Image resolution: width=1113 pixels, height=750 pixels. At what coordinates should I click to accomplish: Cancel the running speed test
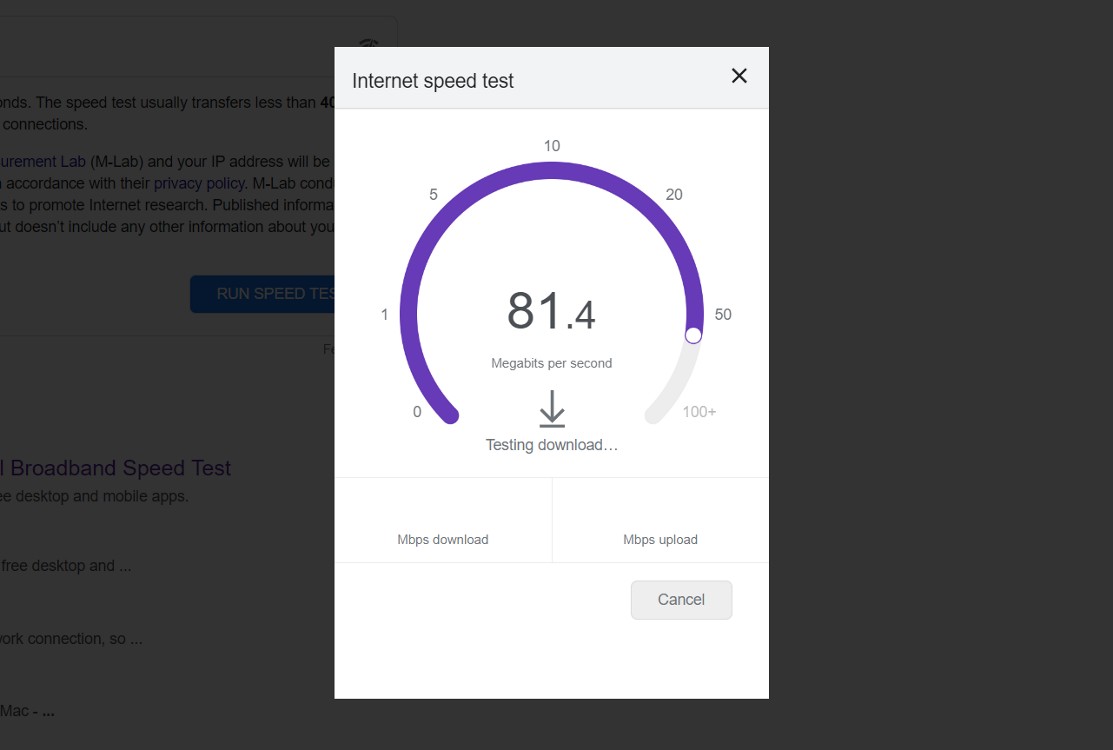pos(681,599)
